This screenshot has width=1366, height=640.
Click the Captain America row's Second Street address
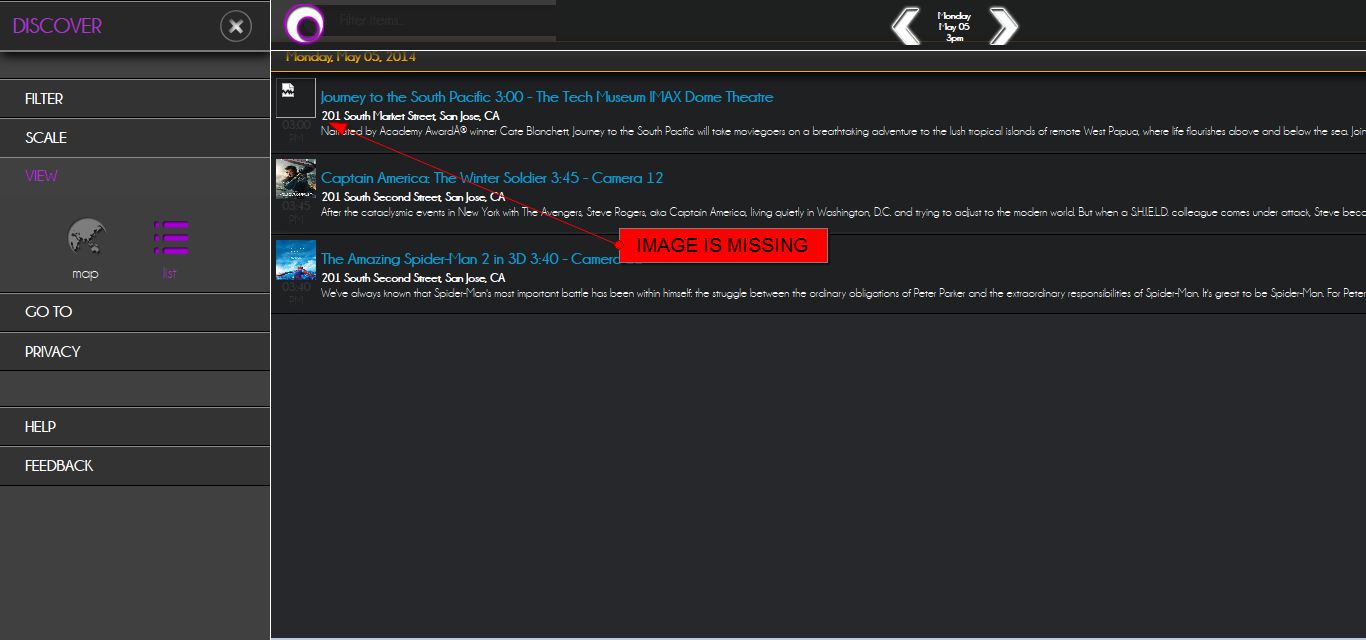414,197
